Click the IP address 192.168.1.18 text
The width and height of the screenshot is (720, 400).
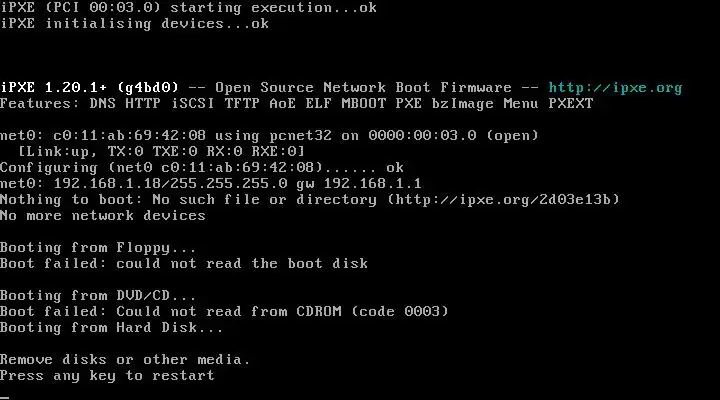(99, 184)
